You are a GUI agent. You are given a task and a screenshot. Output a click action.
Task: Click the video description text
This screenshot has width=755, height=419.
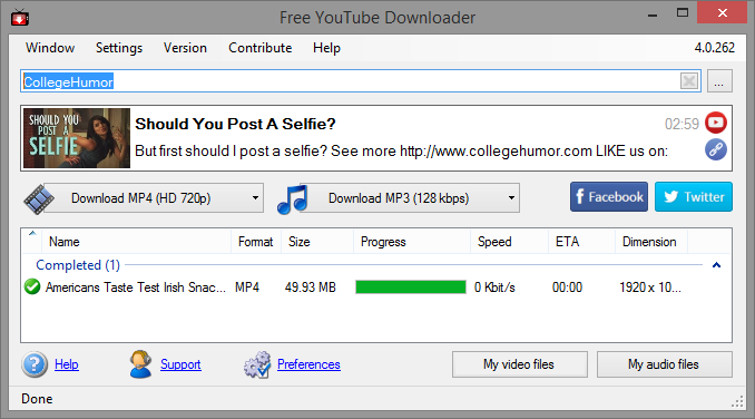tap(401, 151)
